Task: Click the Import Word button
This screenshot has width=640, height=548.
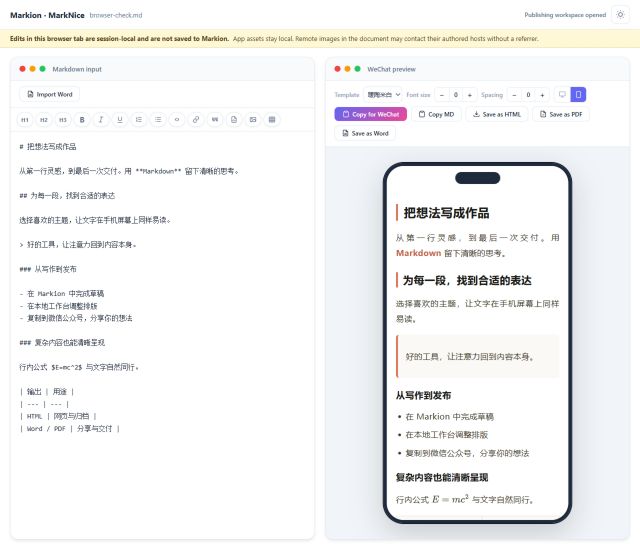Action: (x=49, y=94)
